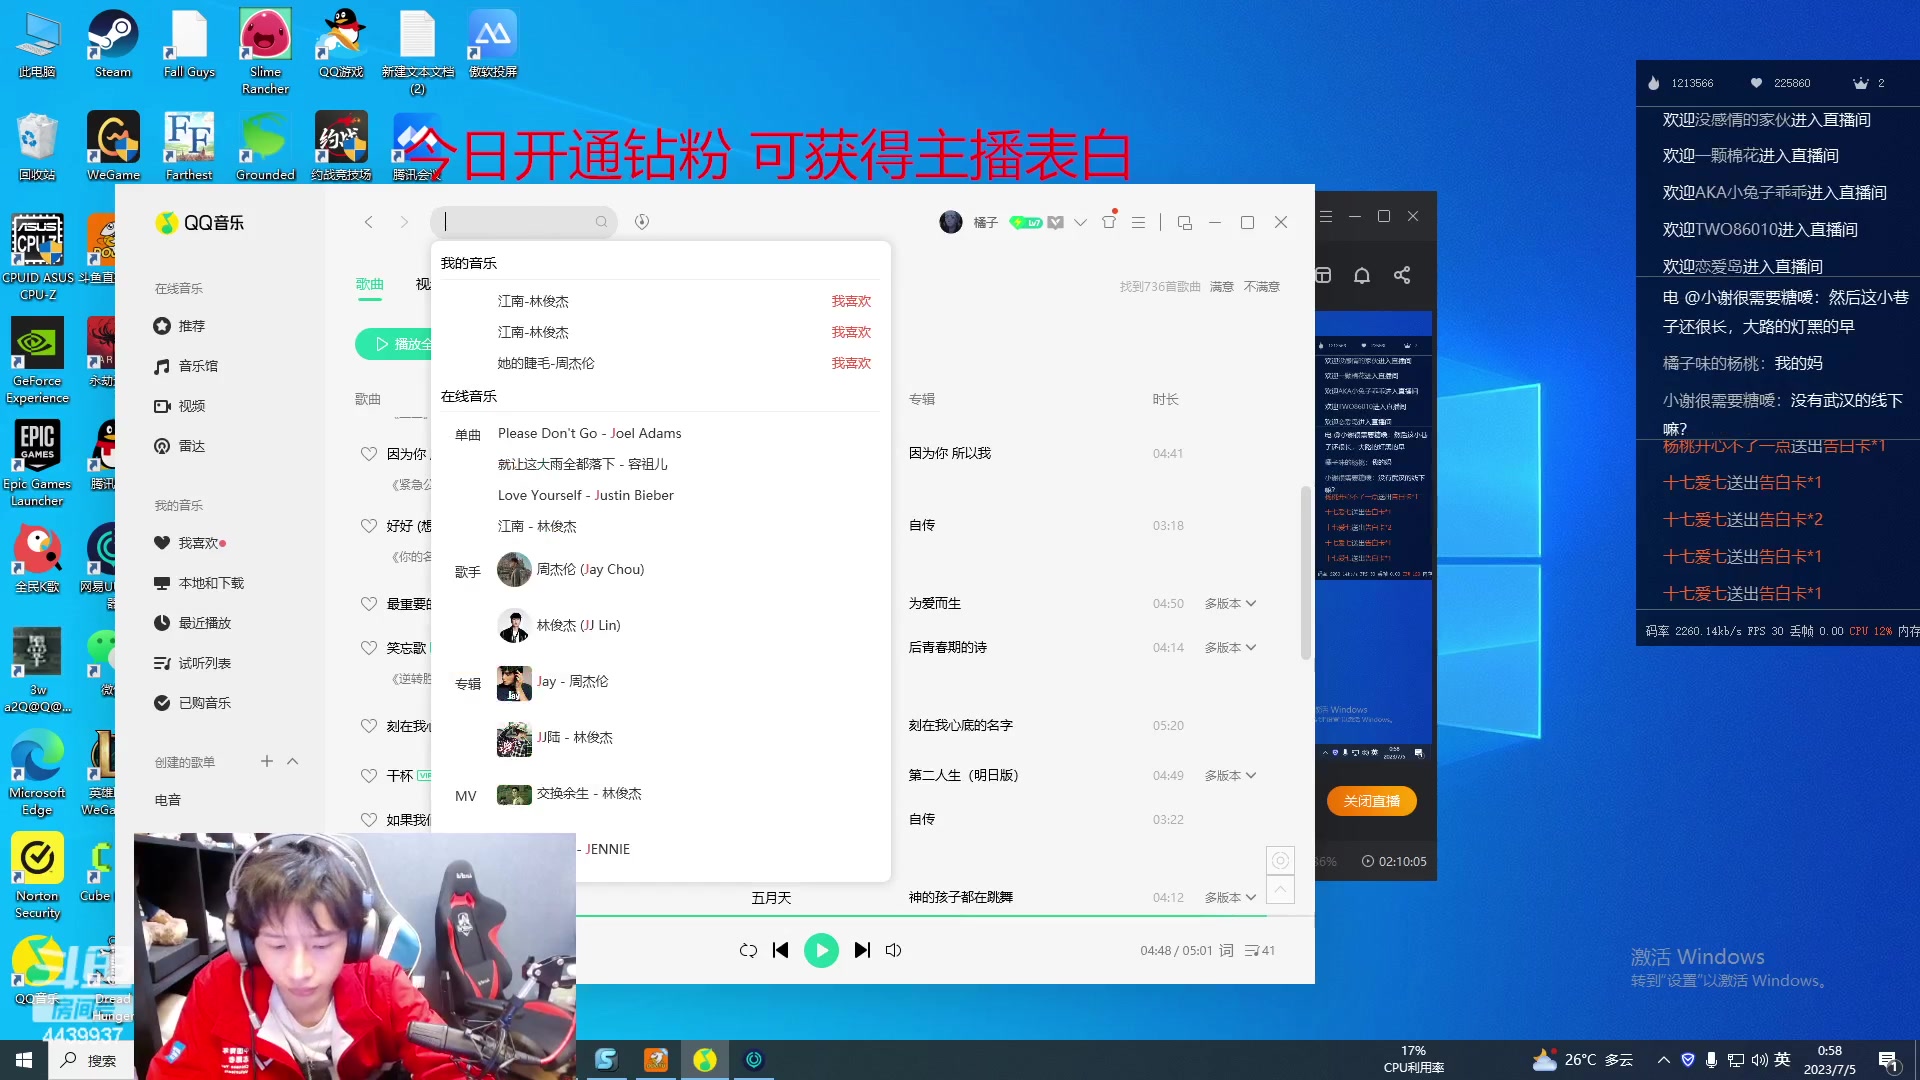
Task: Open 雷达 in the sidebar
Action: [180, 446]
